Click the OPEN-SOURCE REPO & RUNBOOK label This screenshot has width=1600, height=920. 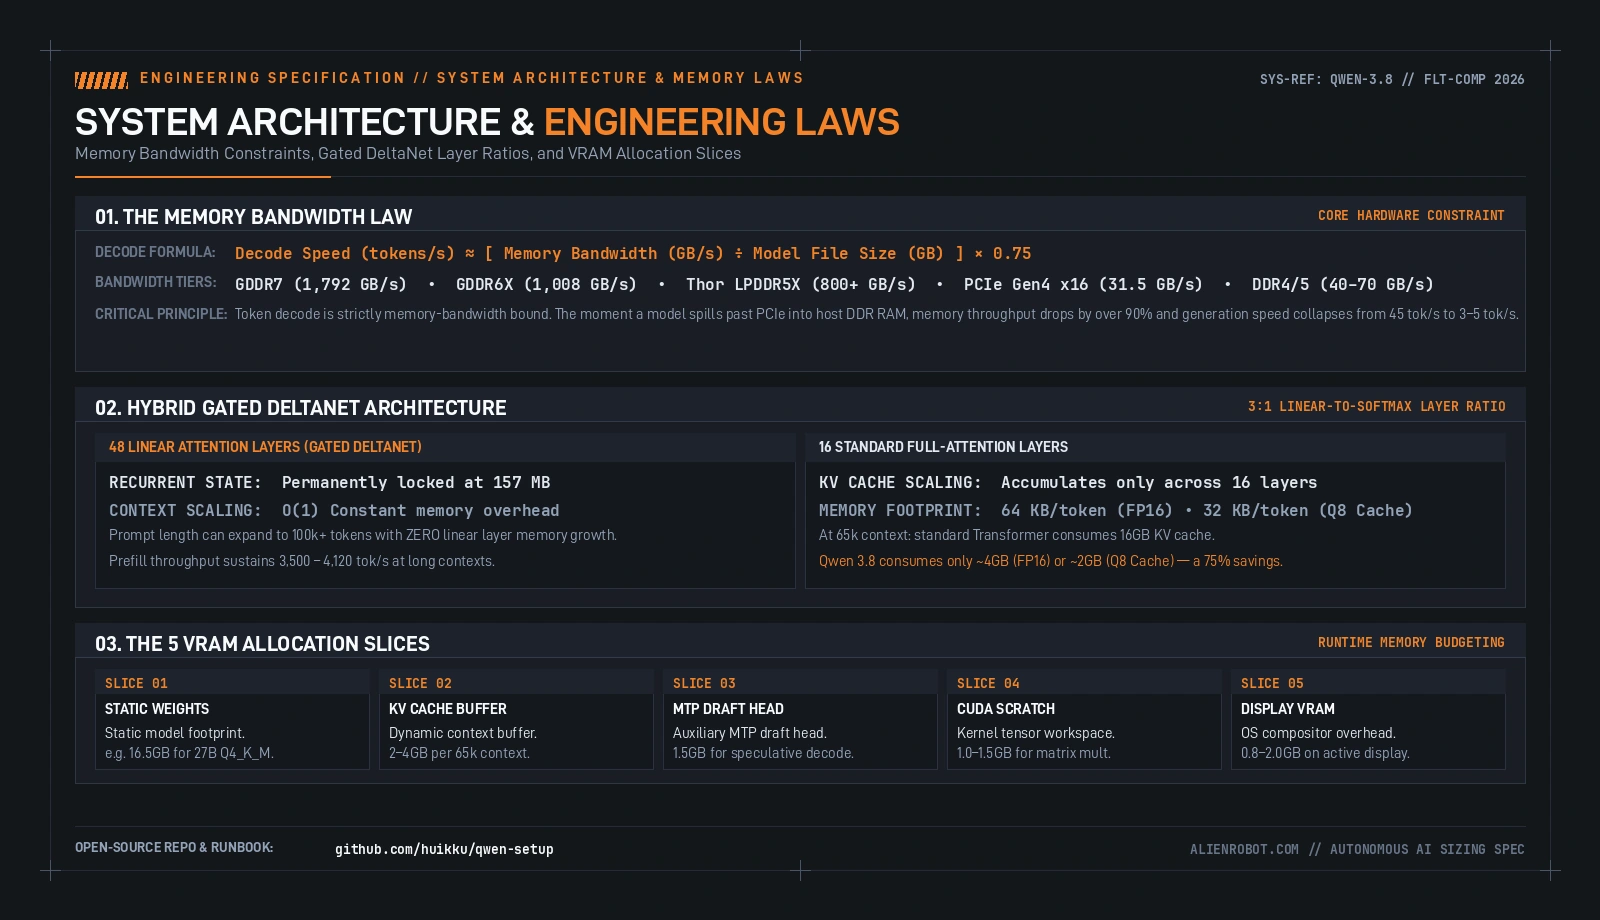click(x=174, y=847)
